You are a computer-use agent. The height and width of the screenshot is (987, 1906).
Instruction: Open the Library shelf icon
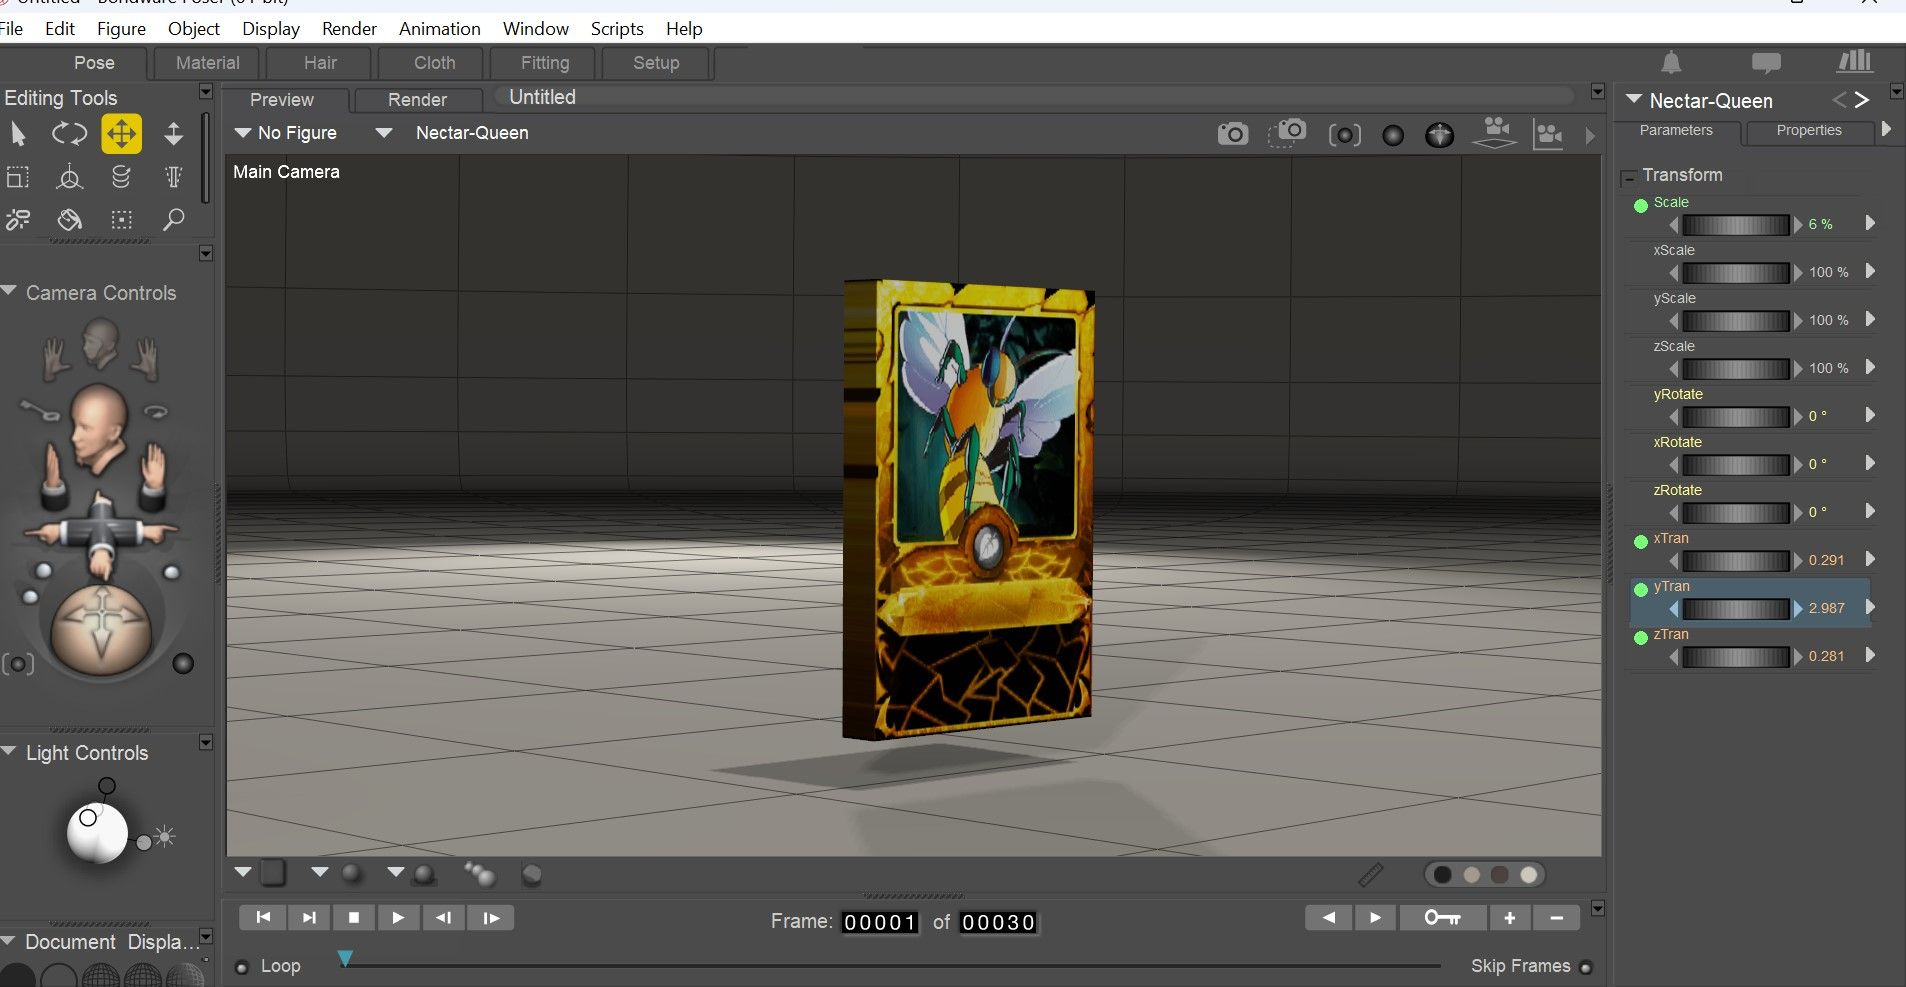pos(1855,62)
